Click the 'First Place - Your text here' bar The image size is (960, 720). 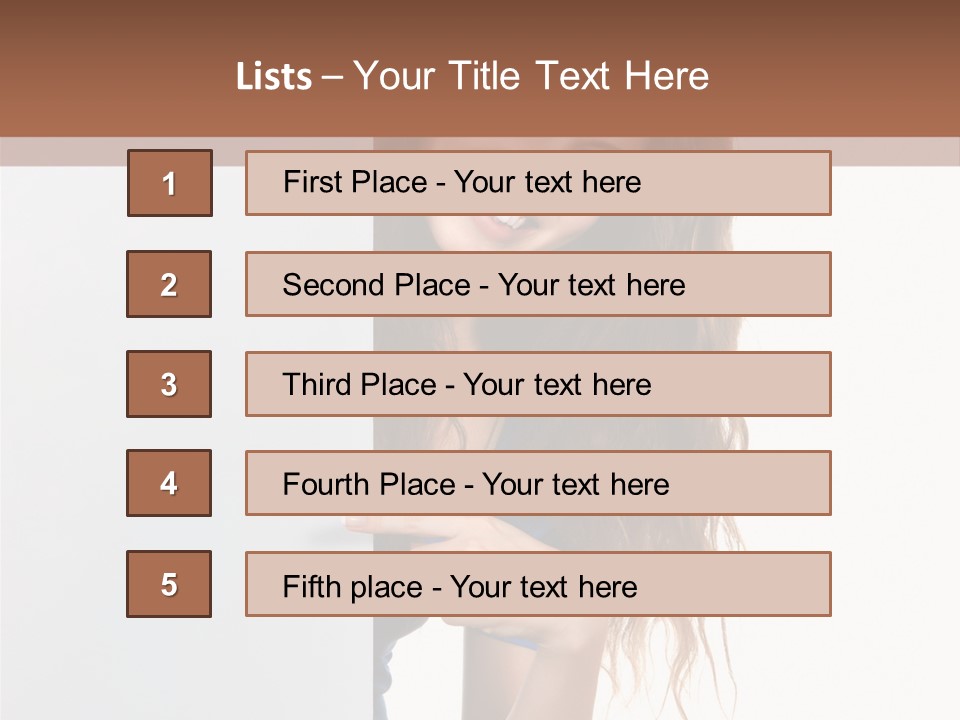pyautogui.click(x=538, y=183)
